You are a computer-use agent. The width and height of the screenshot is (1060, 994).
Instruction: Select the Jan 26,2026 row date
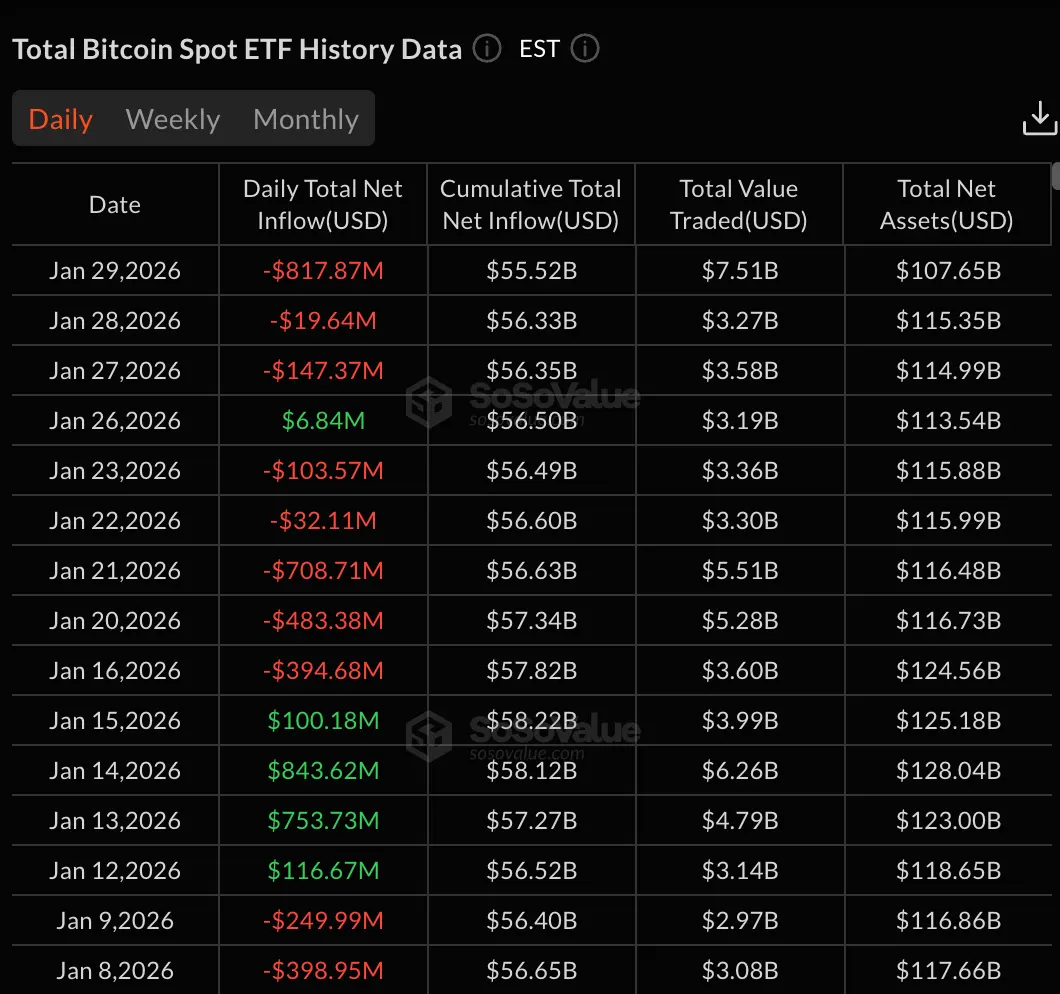115,421
